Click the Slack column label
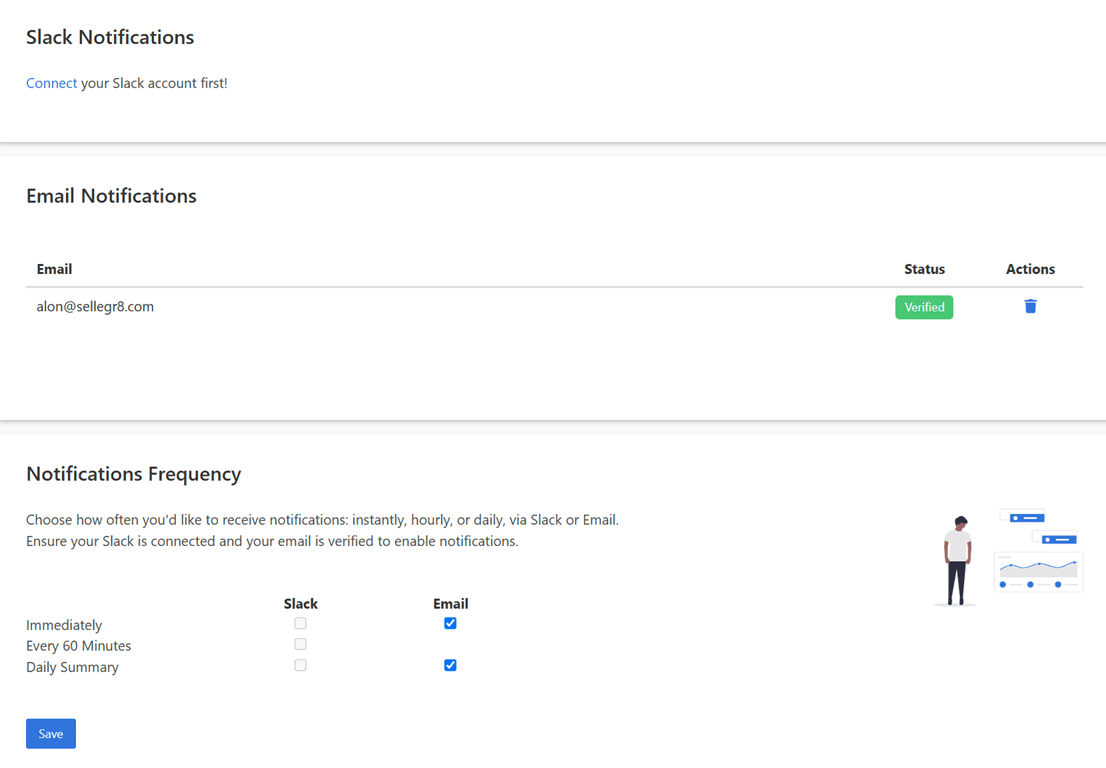The width and height of the screenshot is (1106, 768). [300, 603]
